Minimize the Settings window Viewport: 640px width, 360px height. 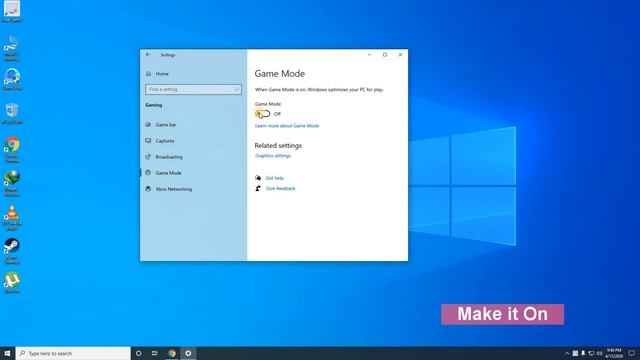pos(370,55)
